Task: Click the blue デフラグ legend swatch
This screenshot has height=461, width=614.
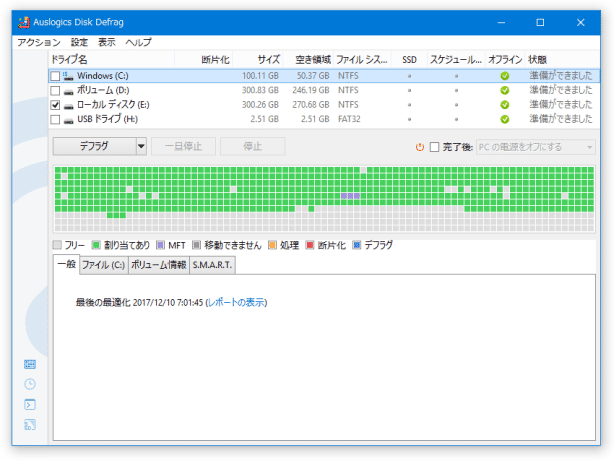Action: click(357, 245)
